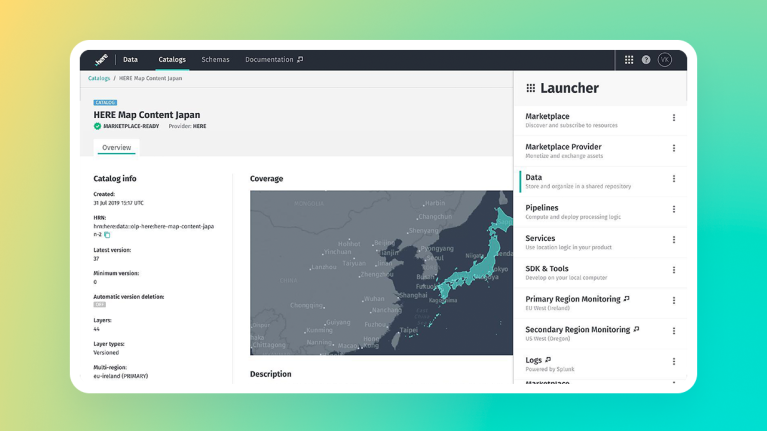The image size is (767, 431).
Task: Open options menu for Logs row
Action: click(x=674, y=361)
